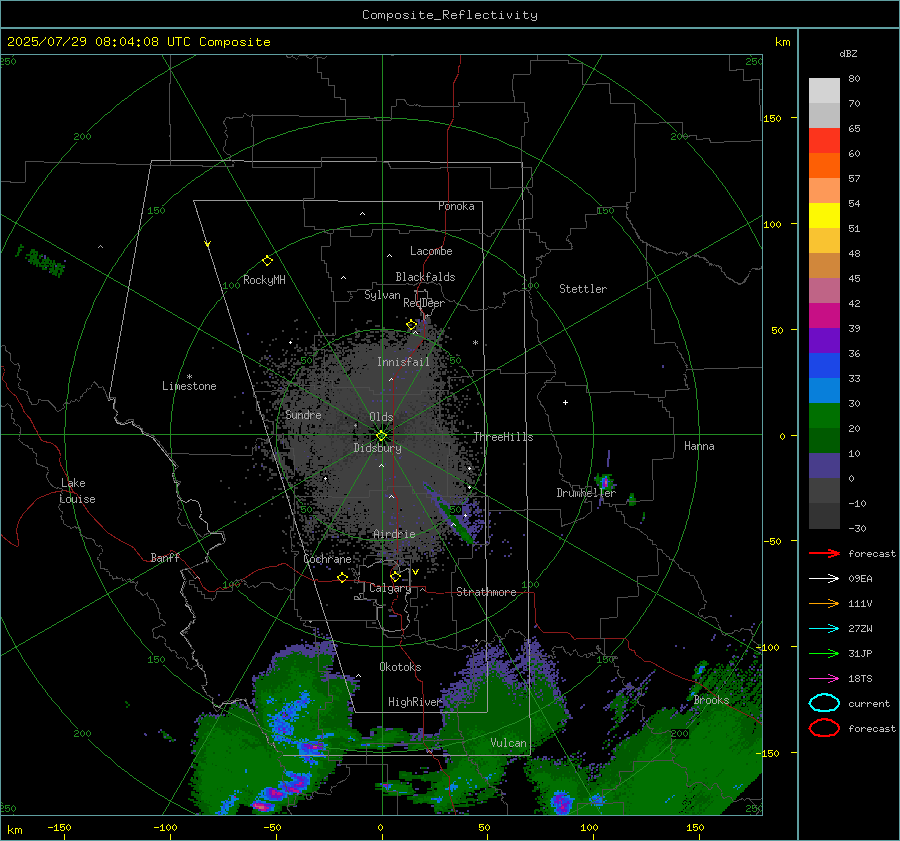The height and width of the screenshot is (841, 900).
Task: Click the yellow diamond marker near RockyMH
Action: [267, 261]
